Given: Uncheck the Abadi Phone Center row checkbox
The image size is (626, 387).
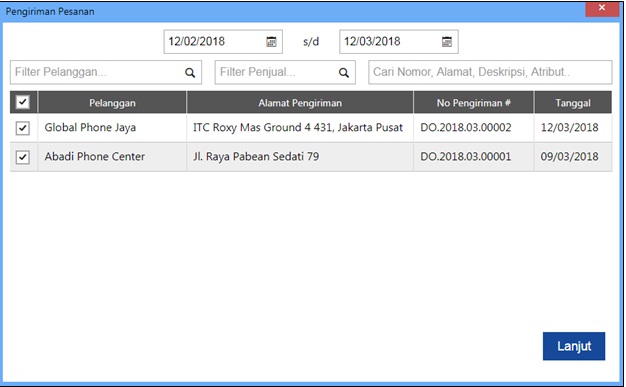Looking at the screenshot, I should click(x=23, y=157).
